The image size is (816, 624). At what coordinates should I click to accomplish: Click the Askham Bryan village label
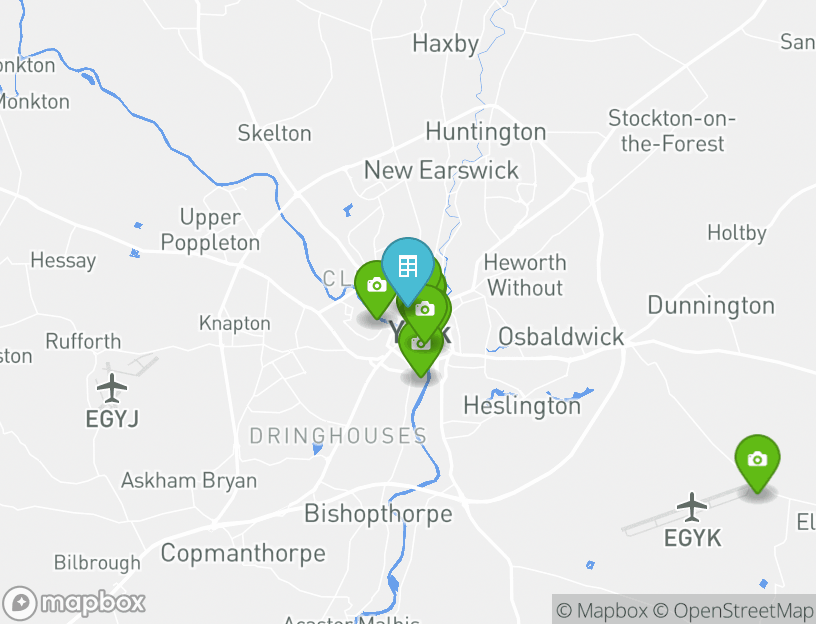coord(189,481)
